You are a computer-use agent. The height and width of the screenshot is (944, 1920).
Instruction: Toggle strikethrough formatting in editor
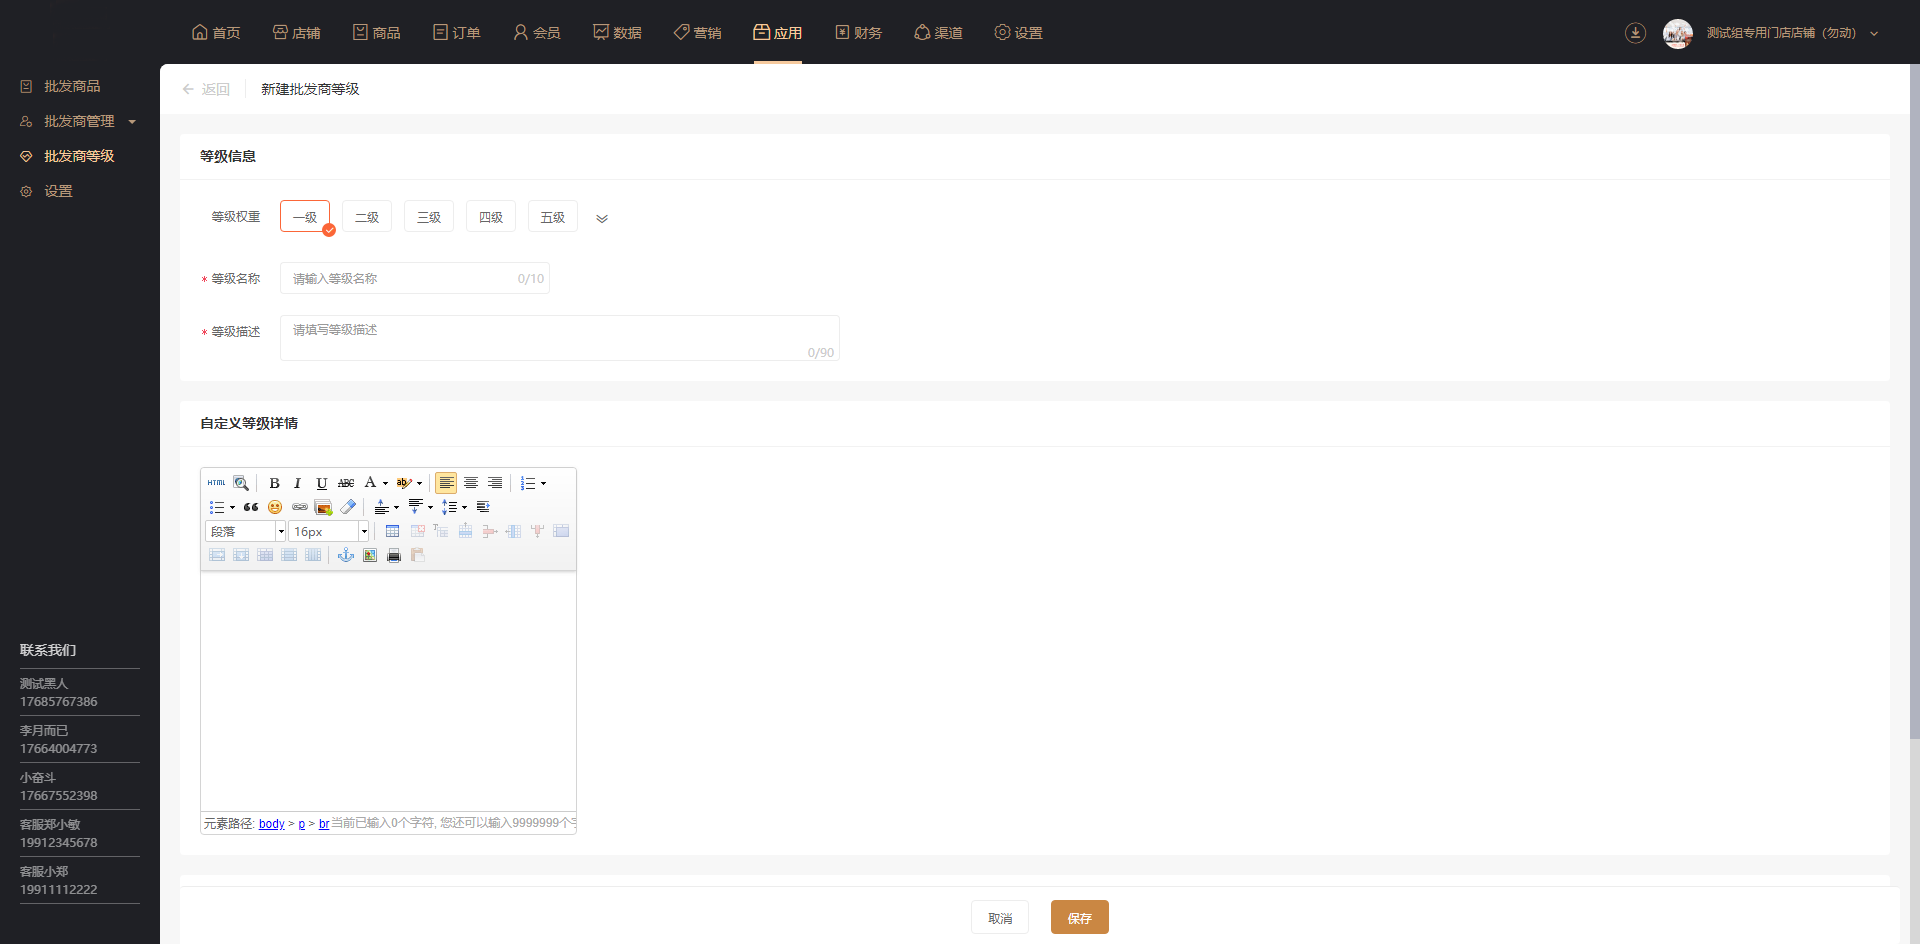tap(346, 483)
